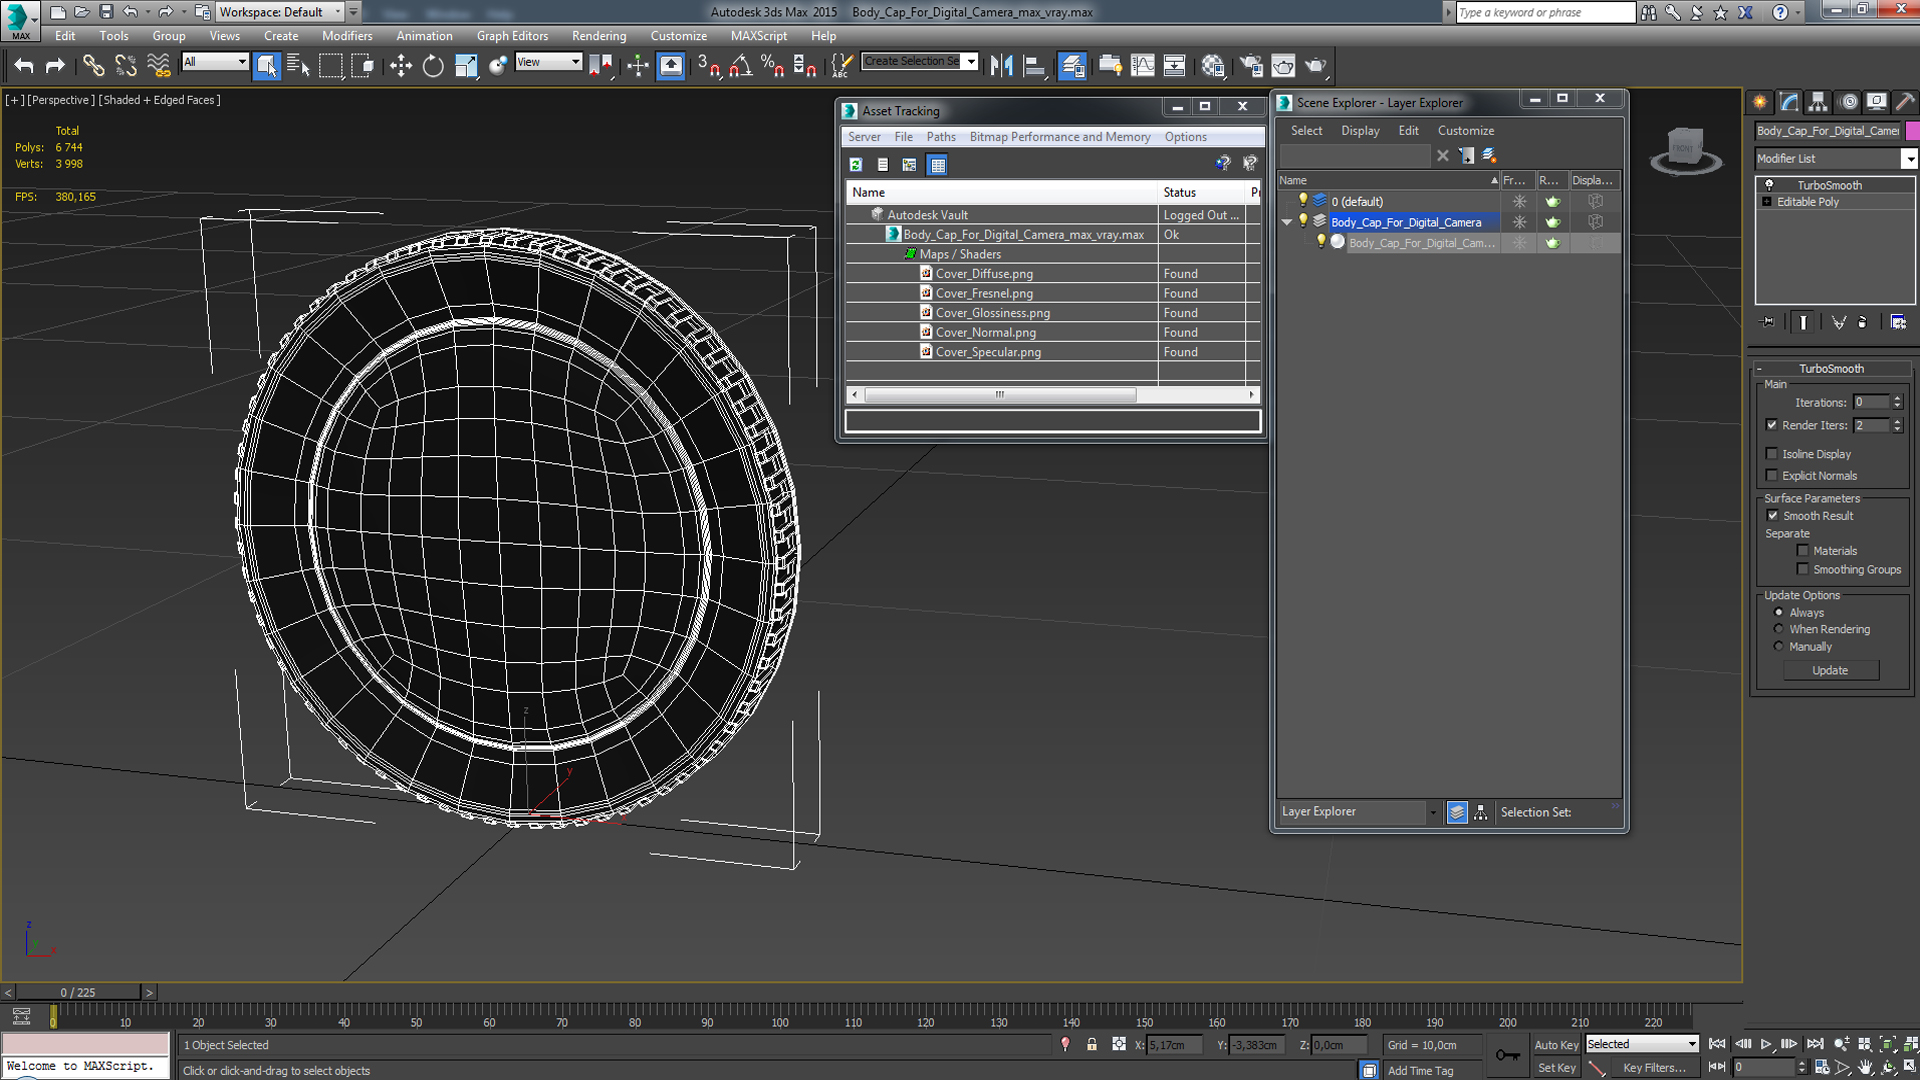Screen dimensions: 1920x1080
Task: Open Bitmap Performance and Memory menu
Action: tap(1059, 137)
